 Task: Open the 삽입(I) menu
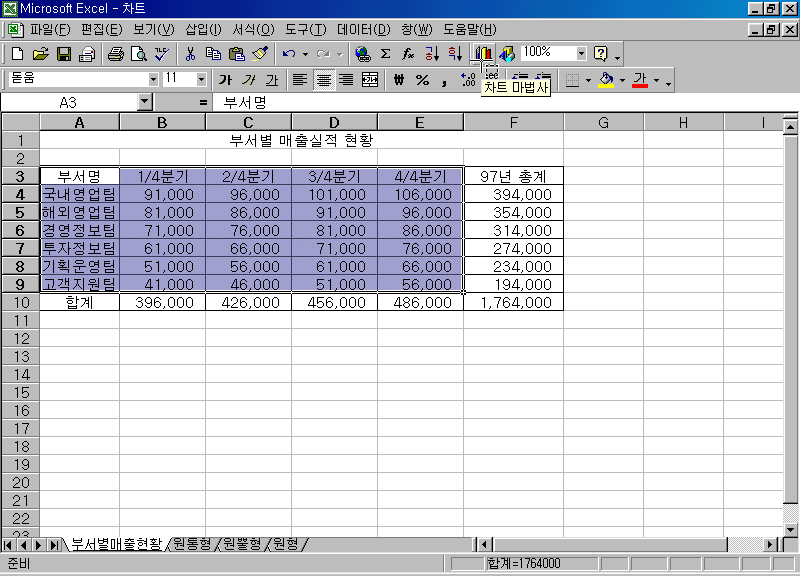204,30
